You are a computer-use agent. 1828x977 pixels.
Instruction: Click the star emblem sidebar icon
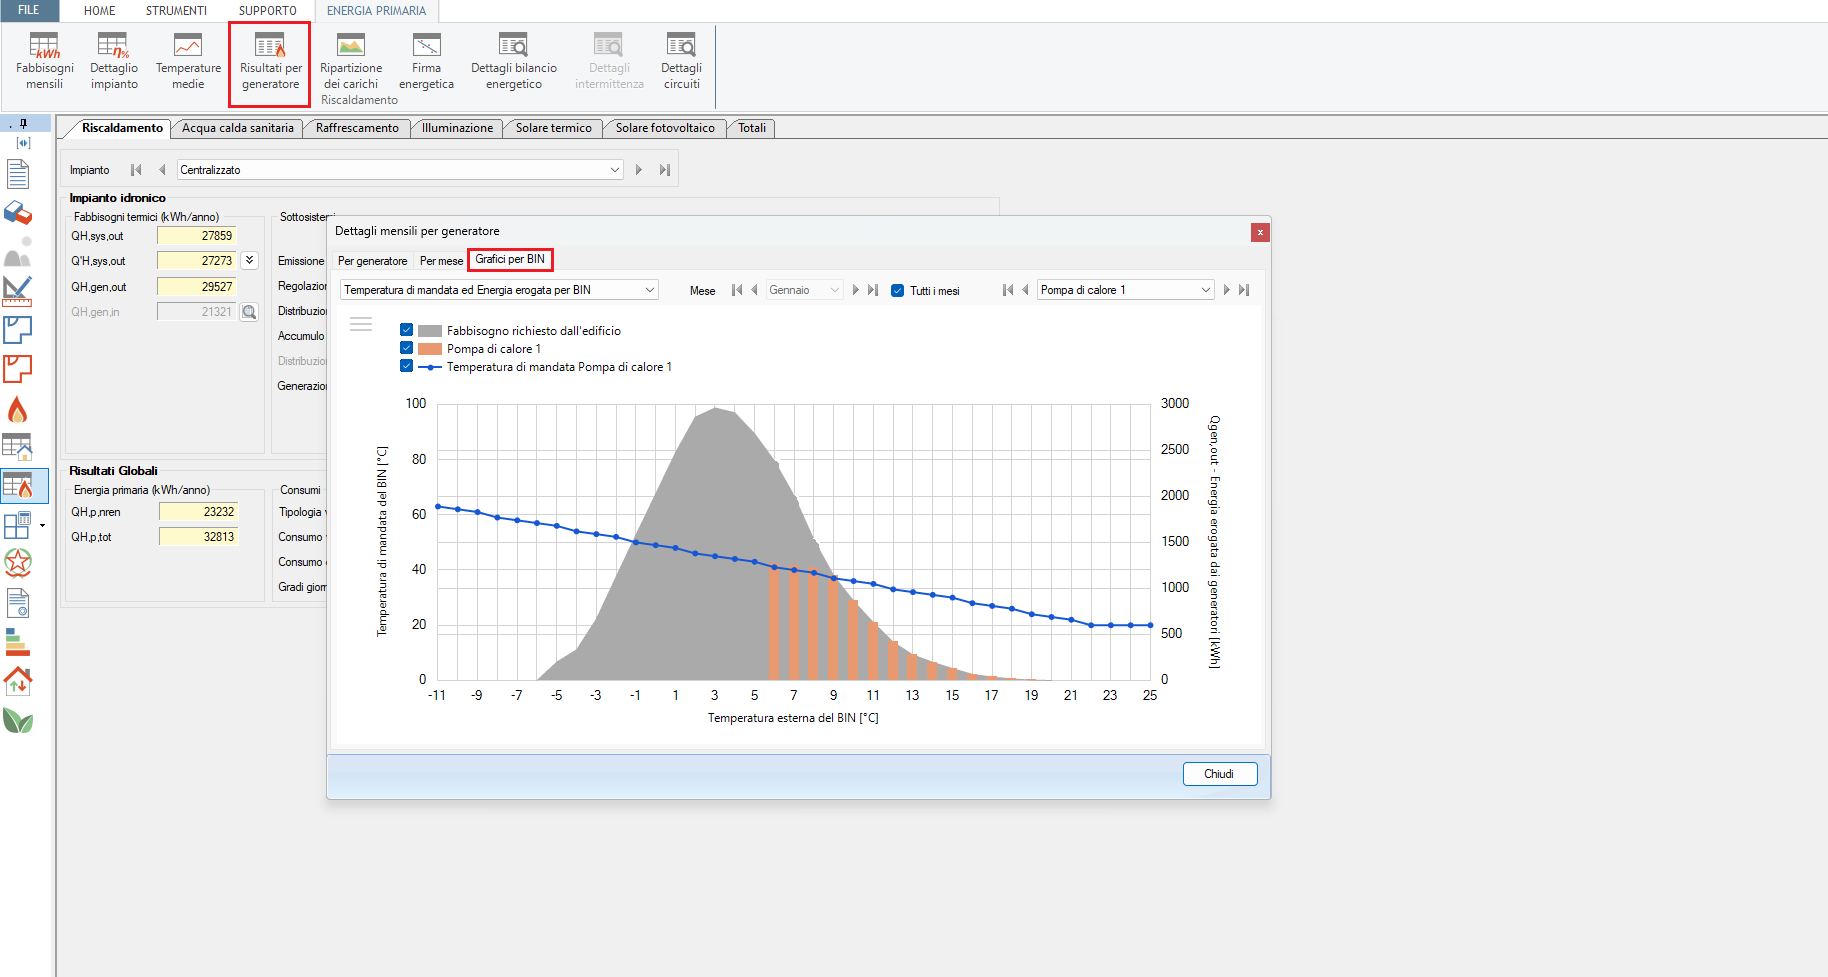tap(18, 563)
